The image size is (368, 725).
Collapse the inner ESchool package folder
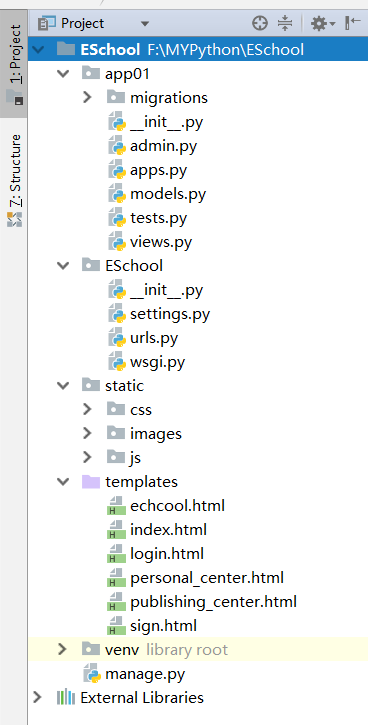[63, 265]
